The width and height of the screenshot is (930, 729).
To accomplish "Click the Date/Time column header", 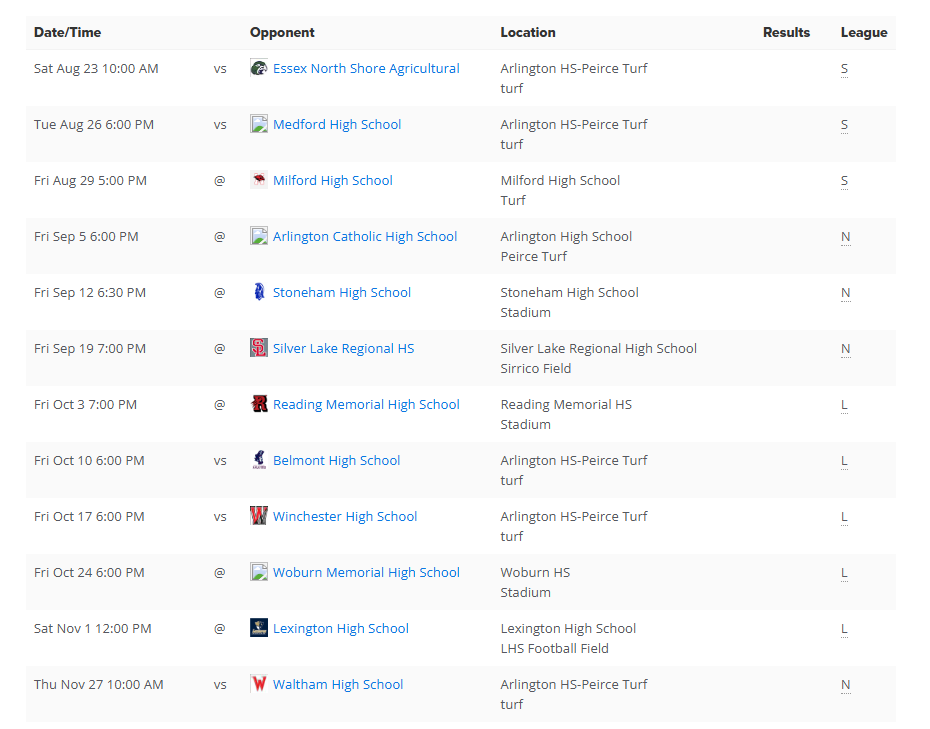I will [68, 33].
